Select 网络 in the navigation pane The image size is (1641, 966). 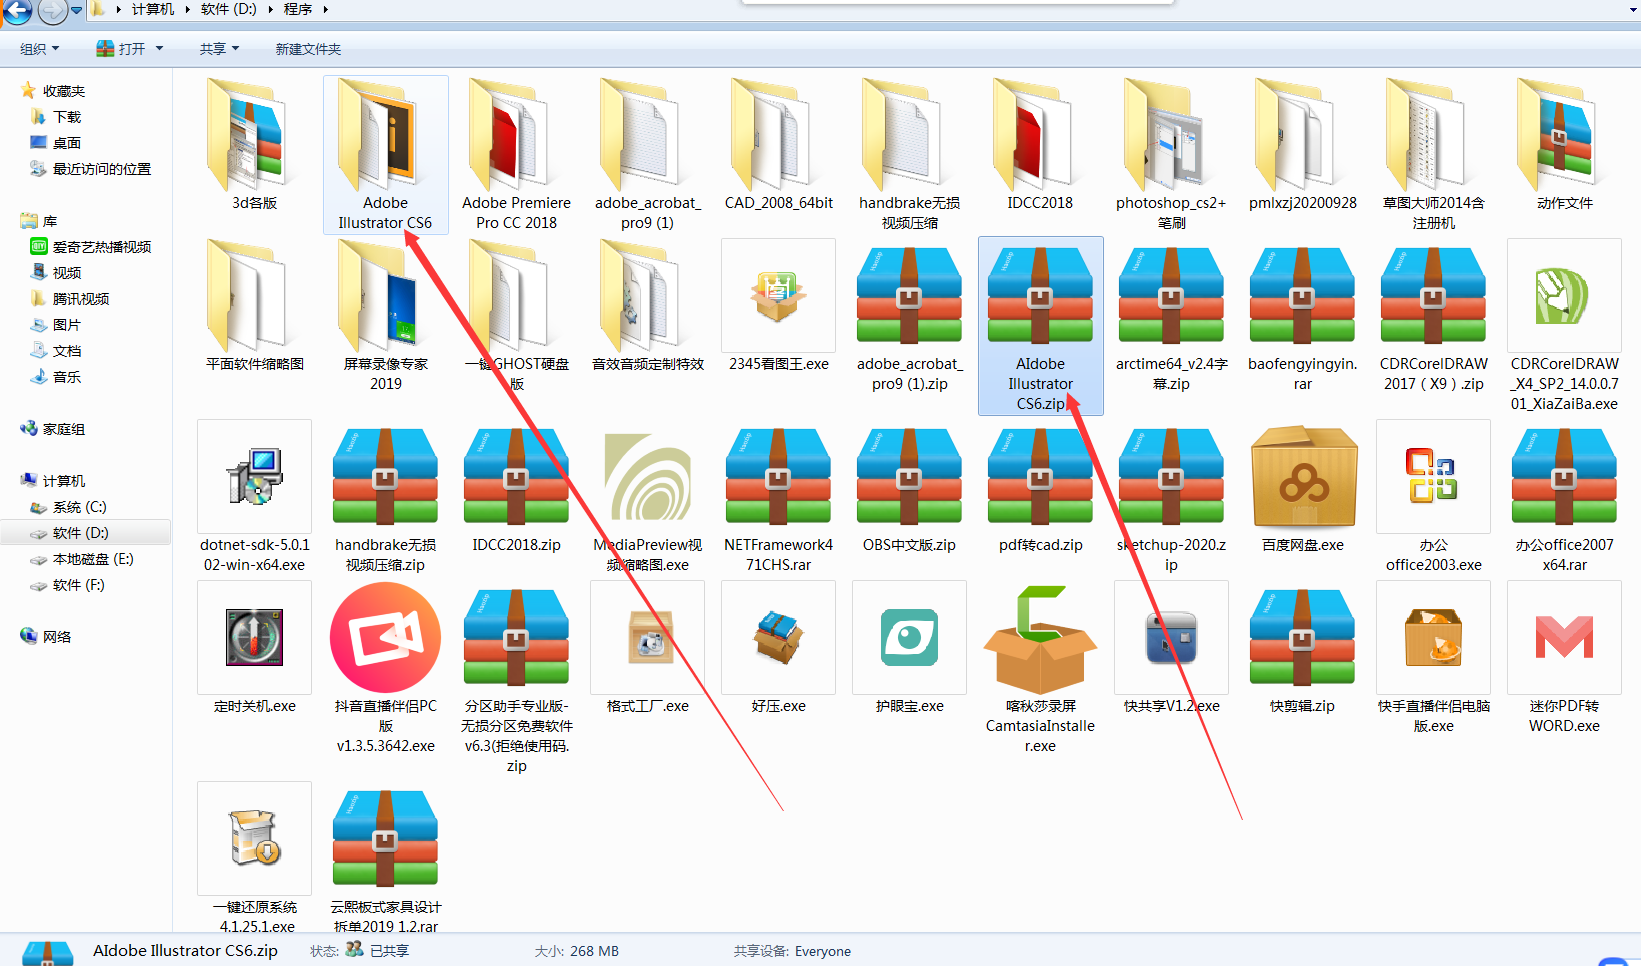point(57,637)
